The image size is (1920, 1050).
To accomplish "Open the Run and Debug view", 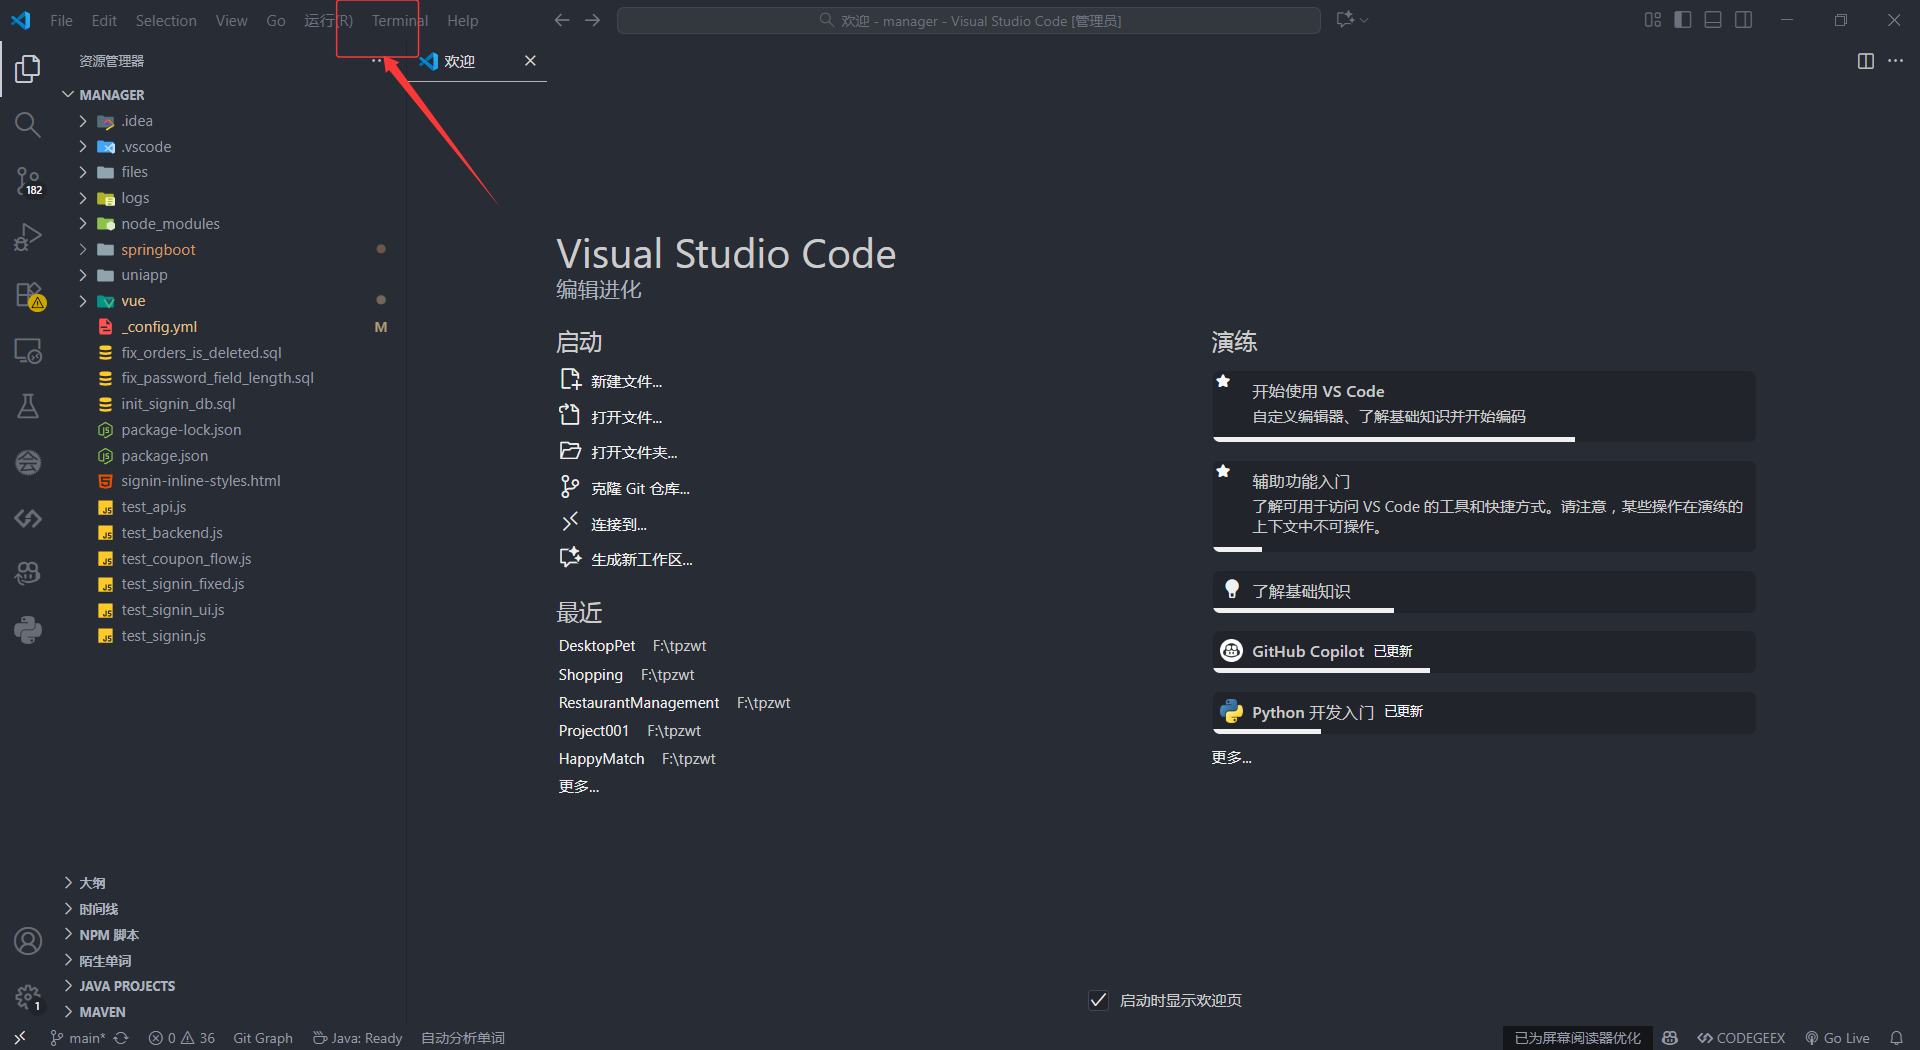I will pos(28,237).
